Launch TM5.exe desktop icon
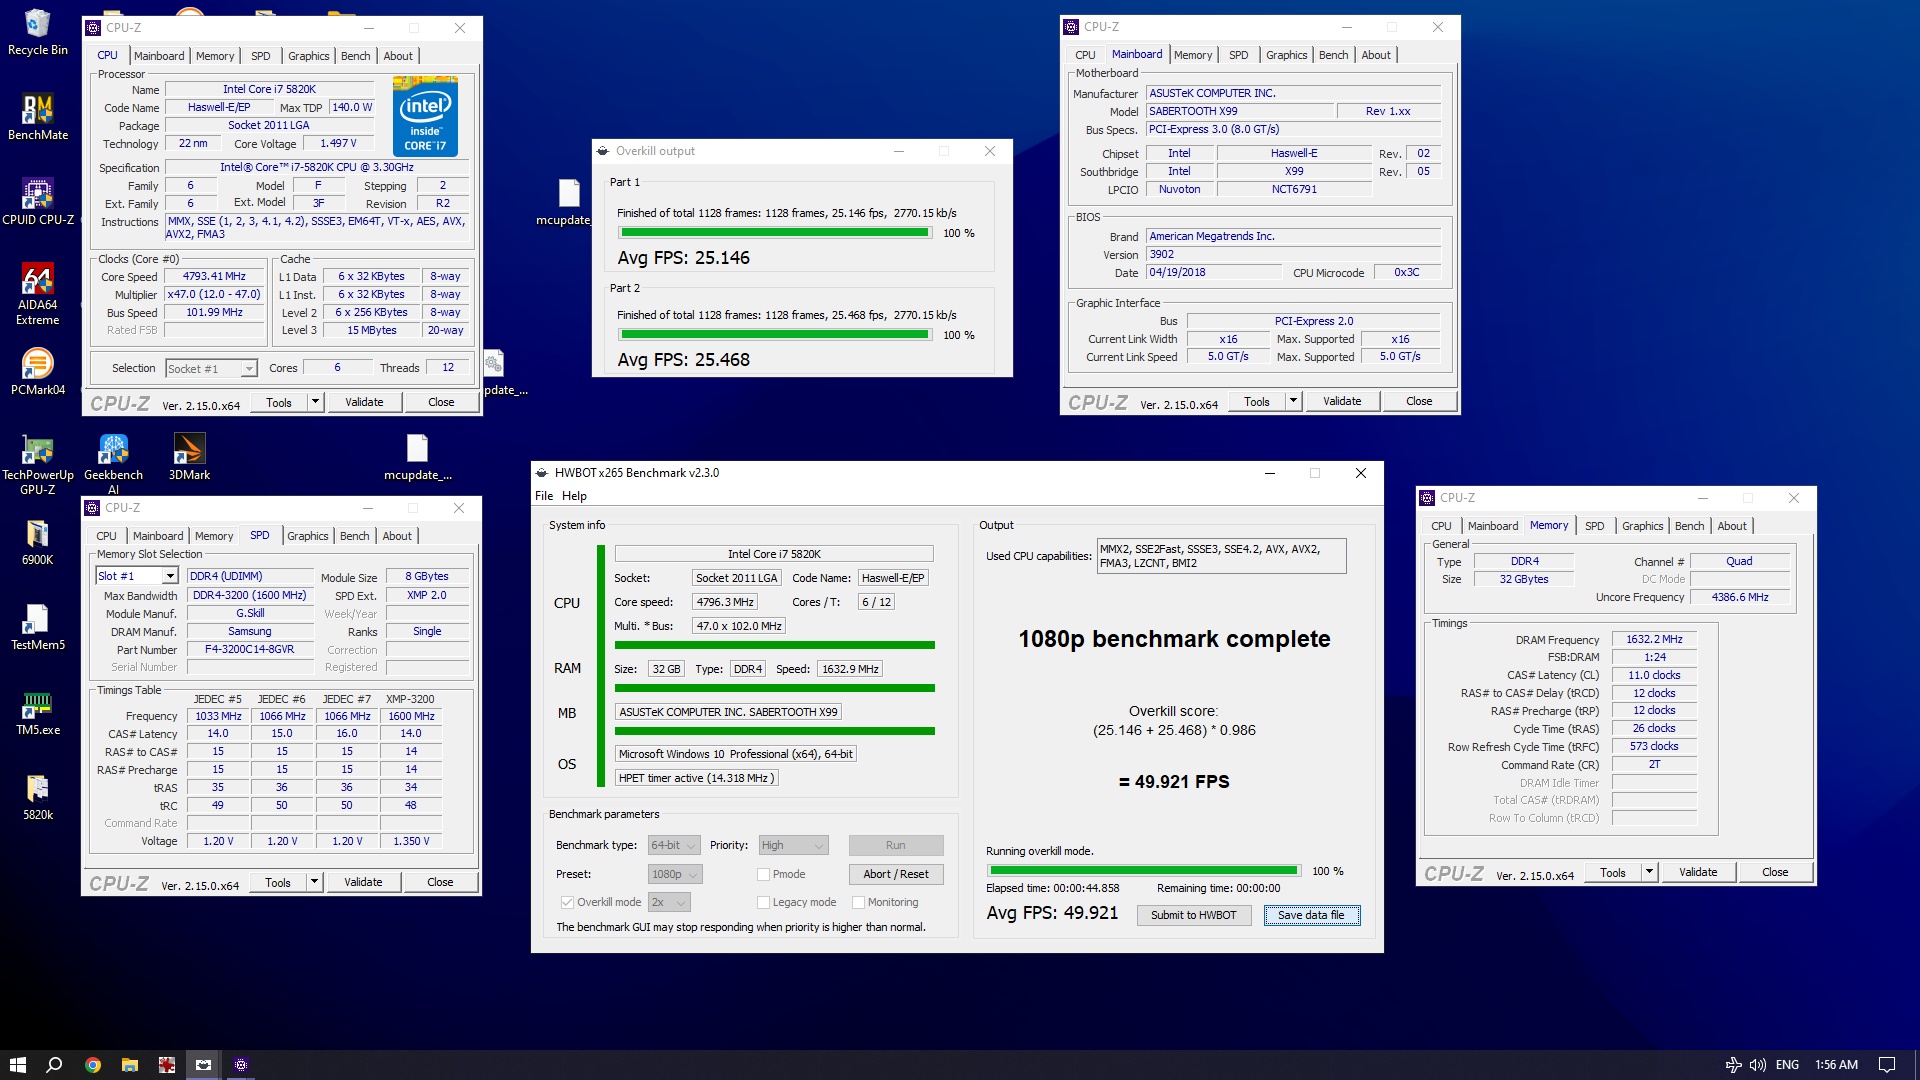1920x1080 pixels. pyautogui.click(x=37, y=713)
